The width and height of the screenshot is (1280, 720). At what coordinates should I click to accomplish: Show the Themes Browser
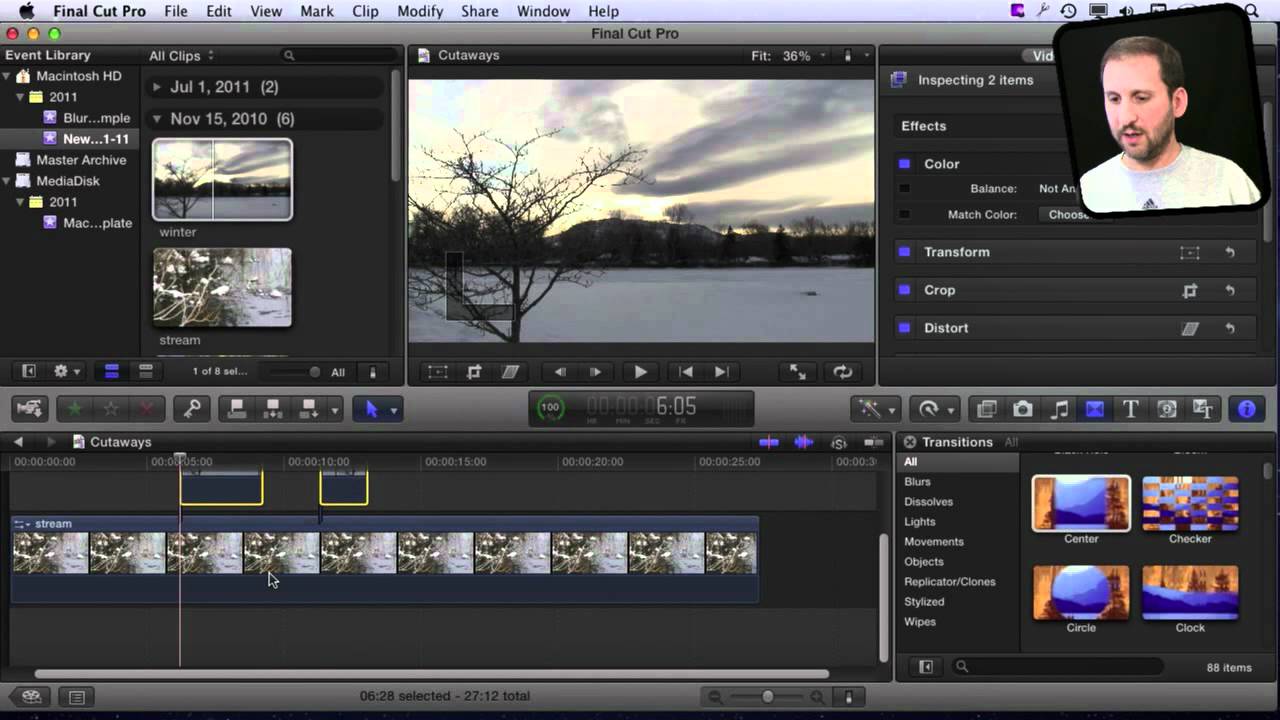[1203, 409]
